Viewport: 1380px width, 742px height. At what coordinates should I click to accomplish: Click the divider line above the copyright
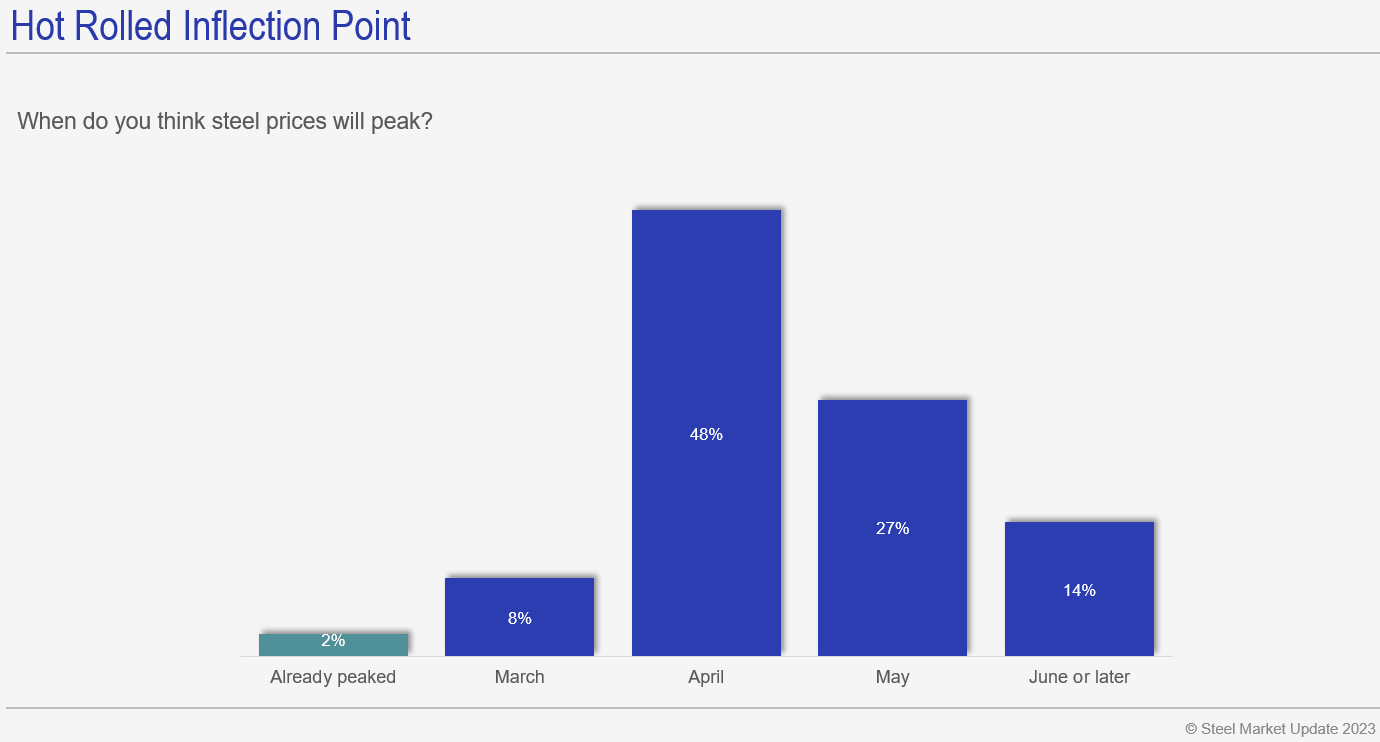point(690,708)
